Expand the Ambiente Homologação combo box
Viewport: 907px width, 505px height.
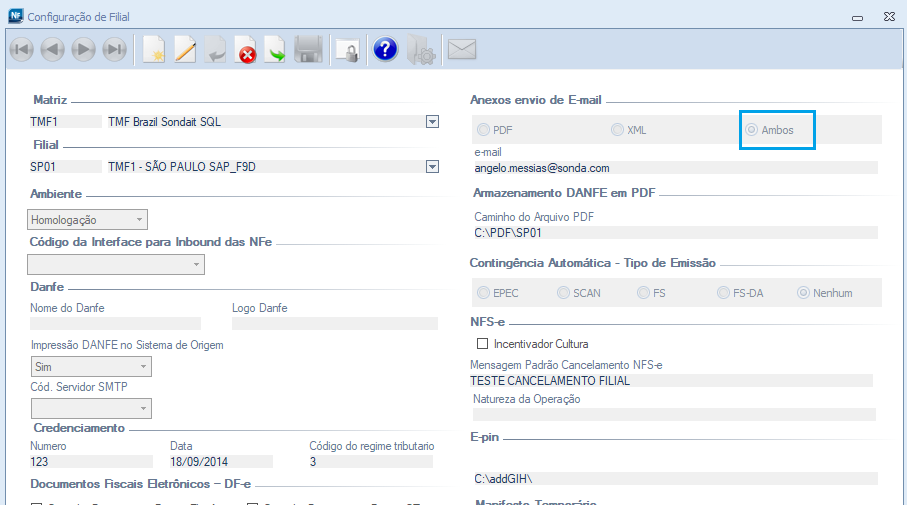tap(87, 220)
